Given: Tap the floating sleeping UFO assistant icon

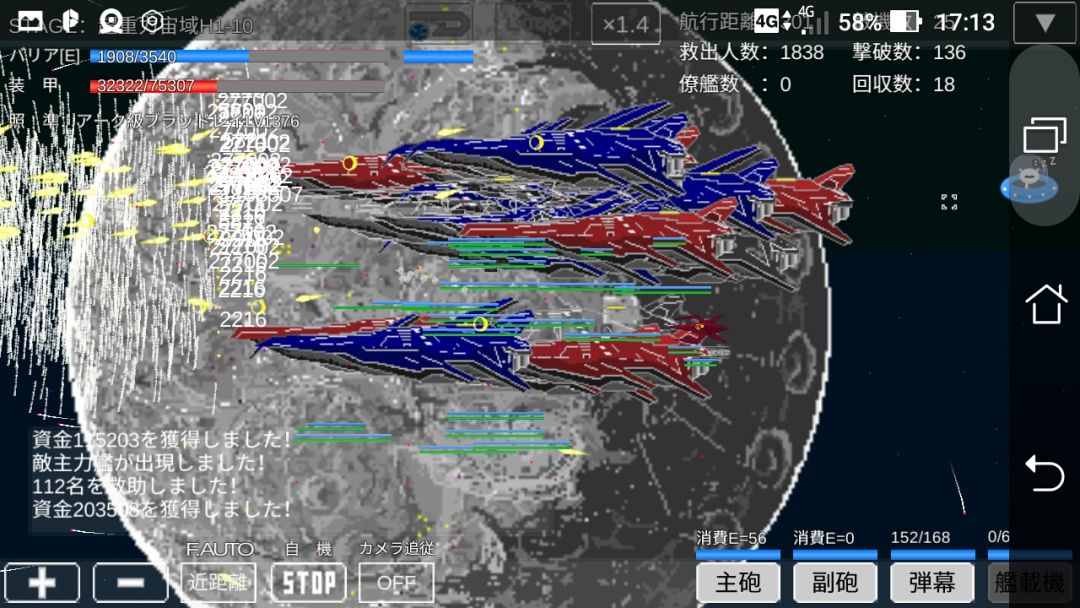Looking at the screenshot, I should point(1029,182).
